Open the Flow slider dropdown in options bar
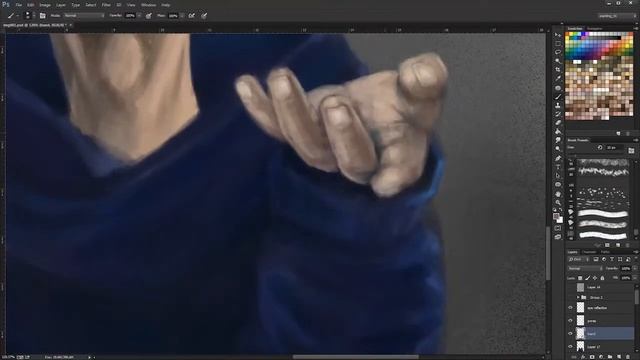 pyautogui.click(x=182, y=16)
